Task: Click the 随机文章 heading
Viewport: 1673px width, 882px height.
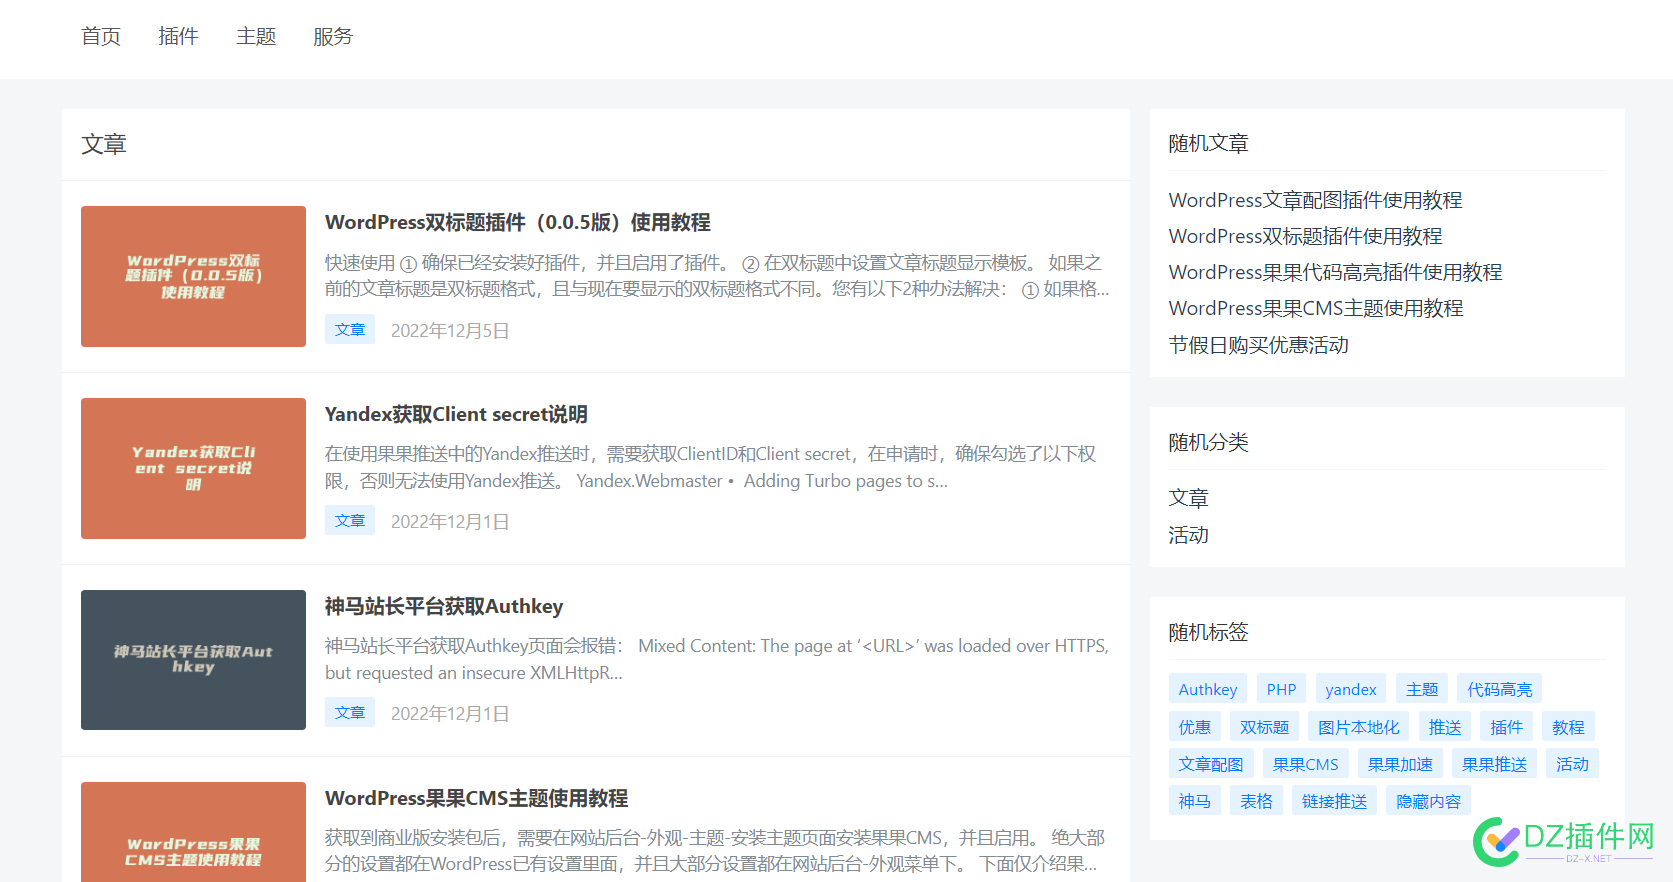Action: (x=1209, y=144)
